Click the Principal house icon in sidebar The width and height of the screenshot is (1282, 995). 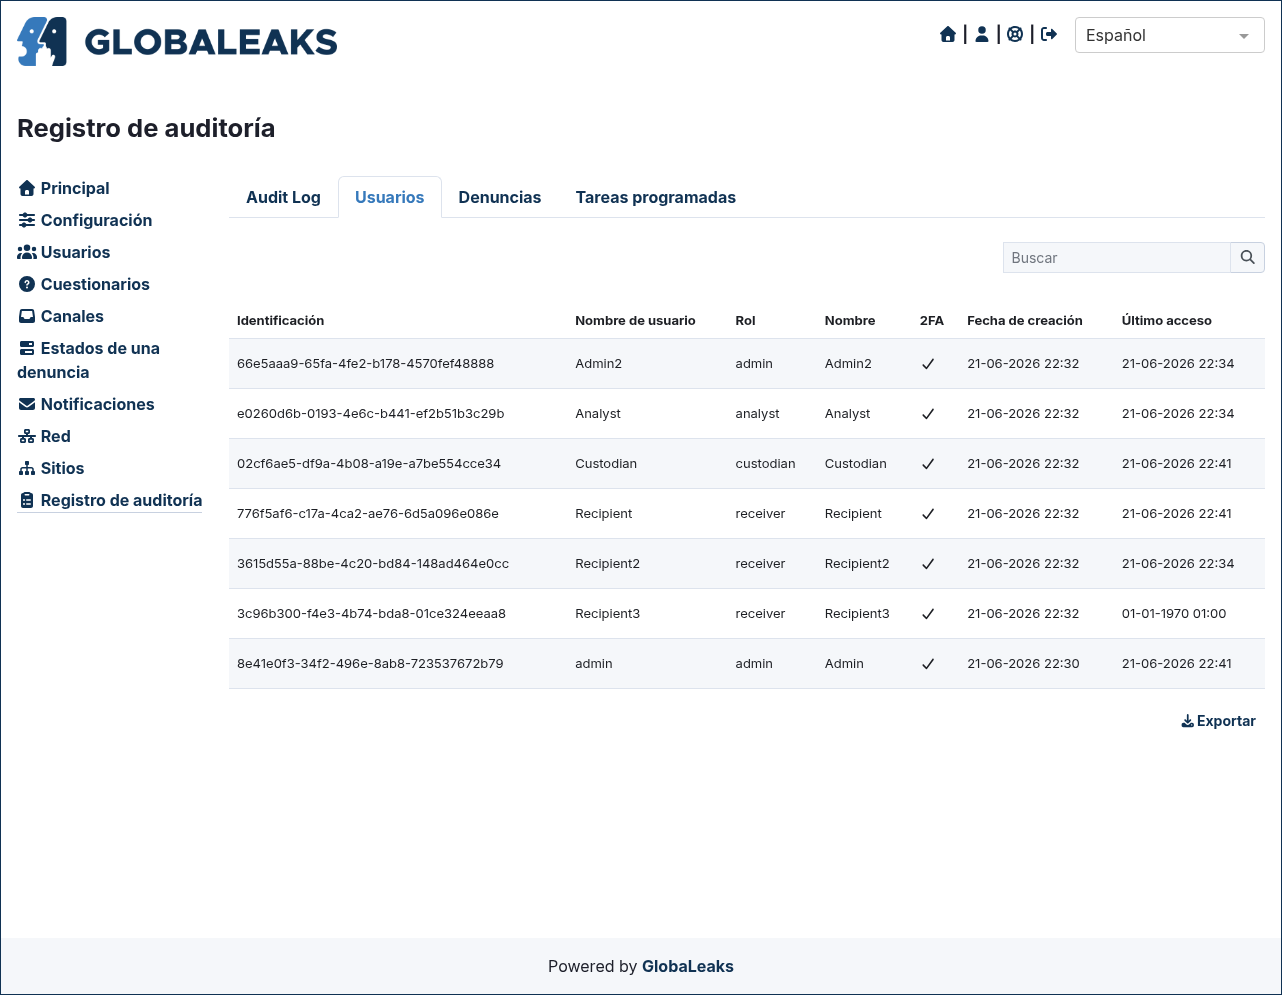click(27, 188)
